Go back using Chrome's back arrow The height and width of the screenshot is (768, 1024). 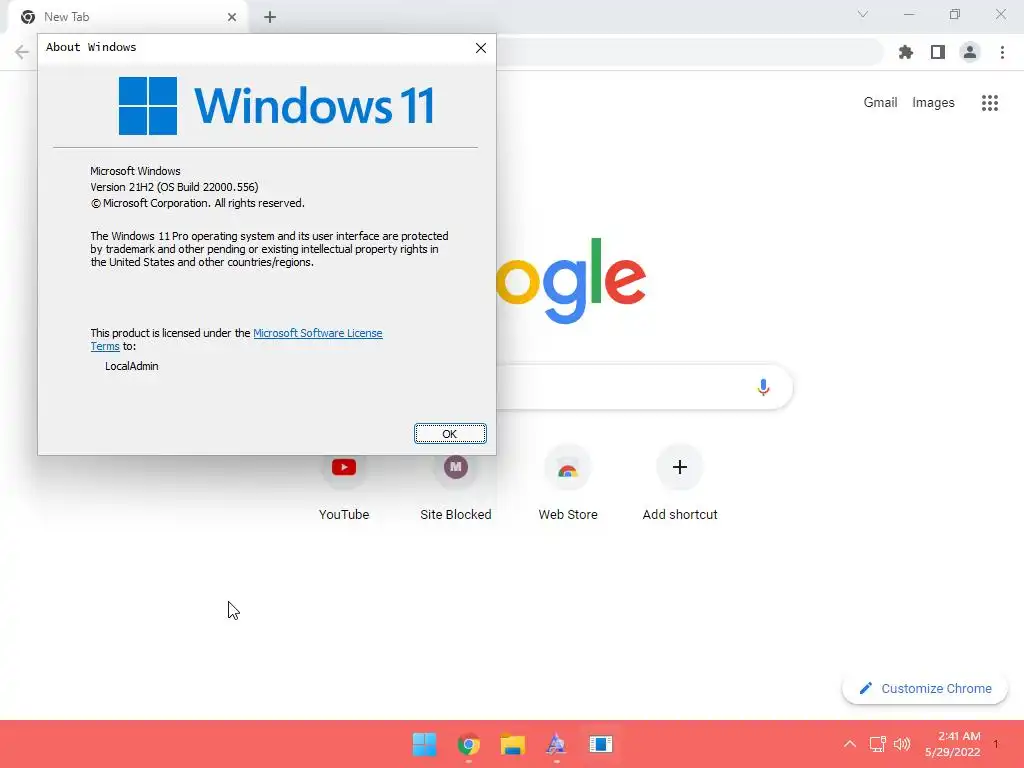pos(22,52)
